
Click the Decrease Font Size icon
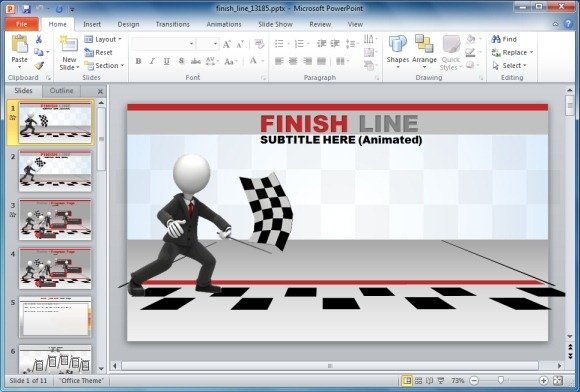(x=240, y=44)
